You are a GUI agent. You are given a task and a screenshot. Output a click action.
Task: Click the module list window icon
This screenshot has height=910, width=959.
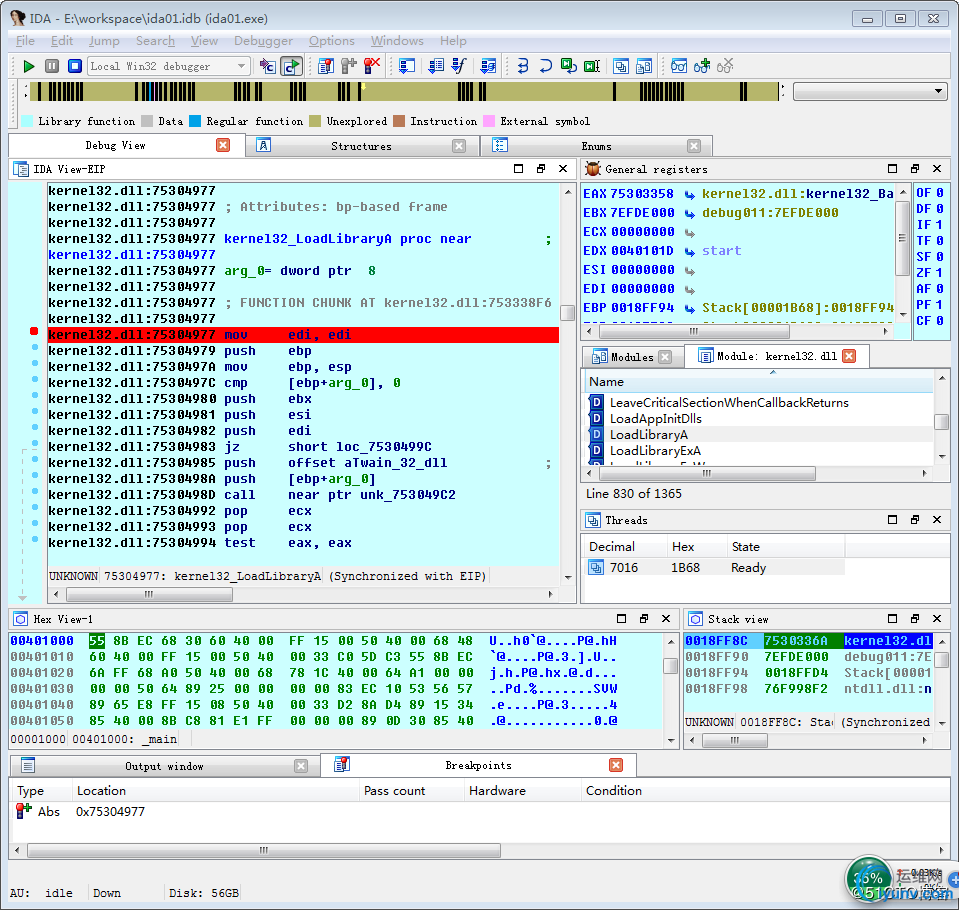[x=643, y=66]
